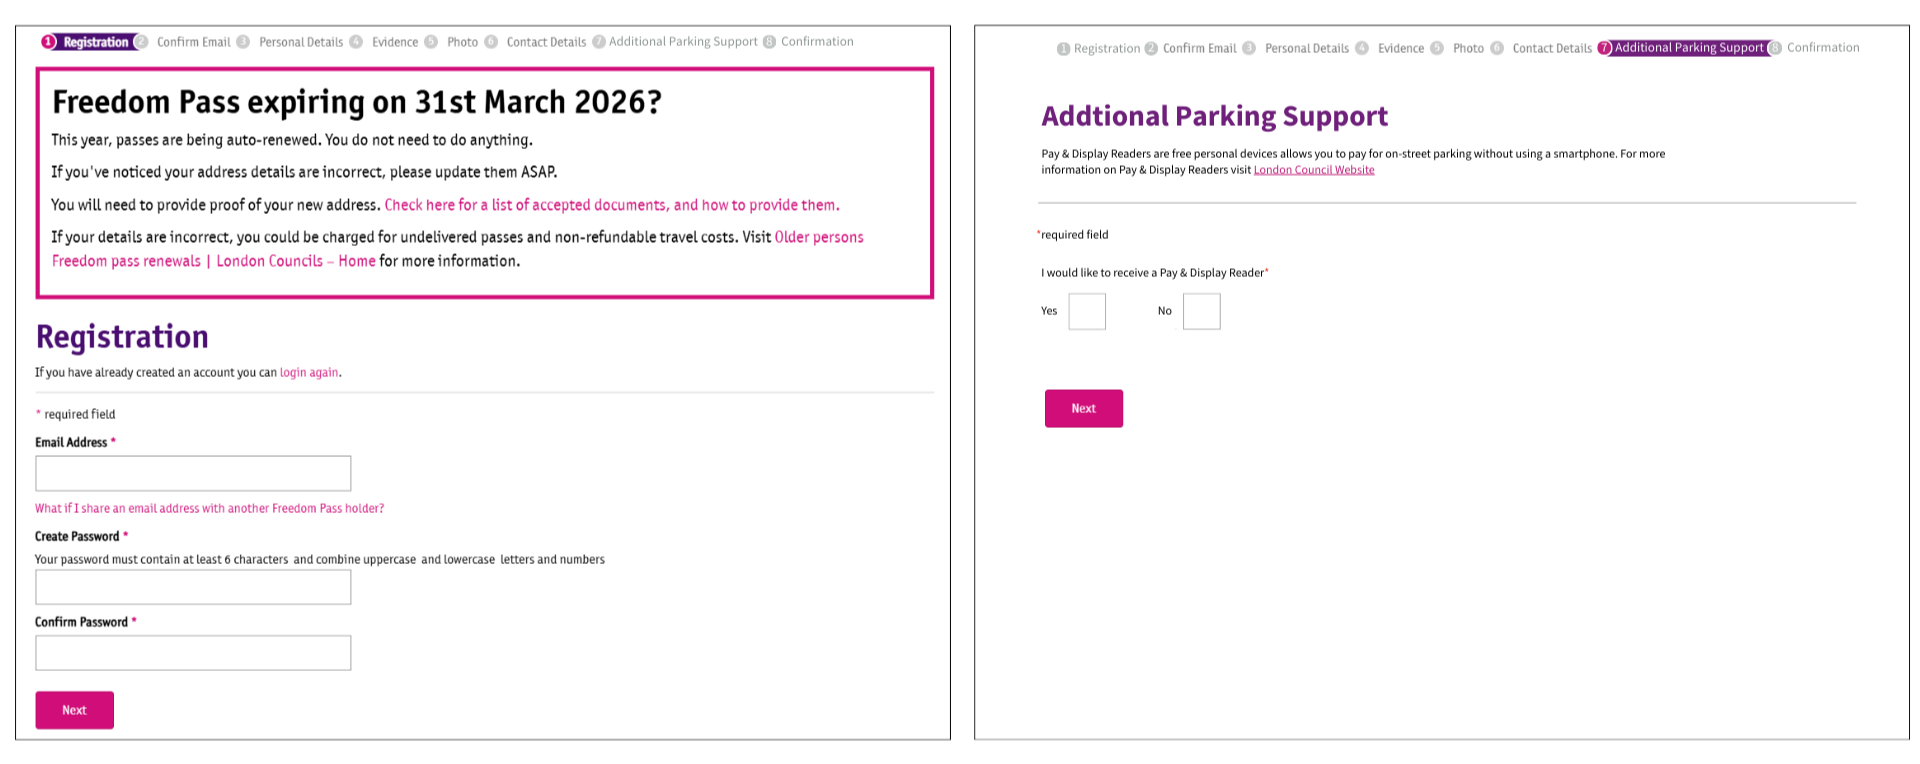Go to Confirmation step on parking support page
The image size is (1920, 764).
pos(1823,48)
